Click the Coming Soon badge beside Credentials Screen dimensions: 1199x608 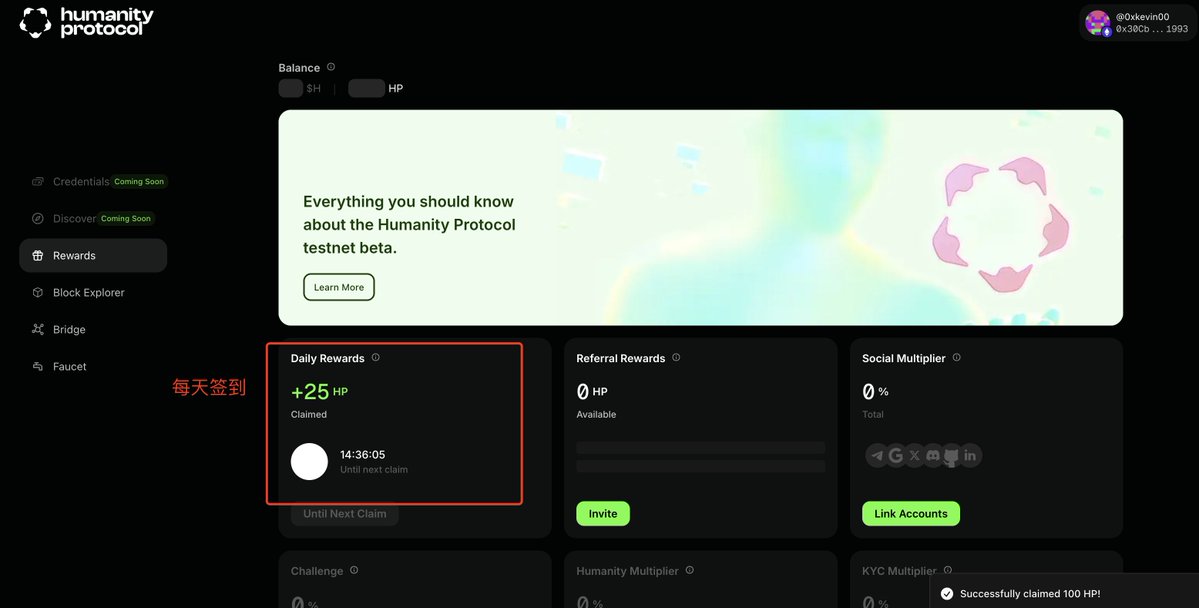coord(139,182)
